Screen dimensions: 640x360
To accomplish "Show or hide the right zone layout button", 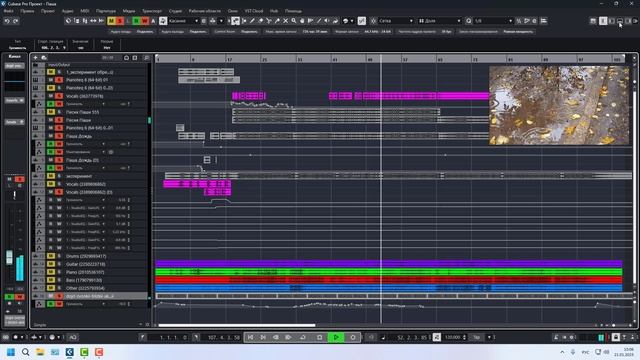I will click(628, 21).
